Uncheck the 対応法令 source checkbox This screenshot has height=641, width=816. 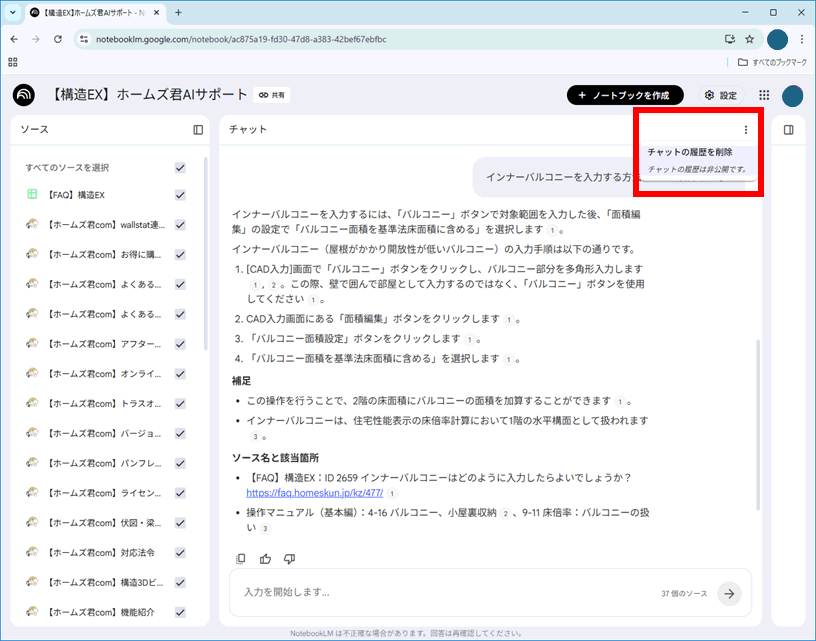tap(180, 552)
